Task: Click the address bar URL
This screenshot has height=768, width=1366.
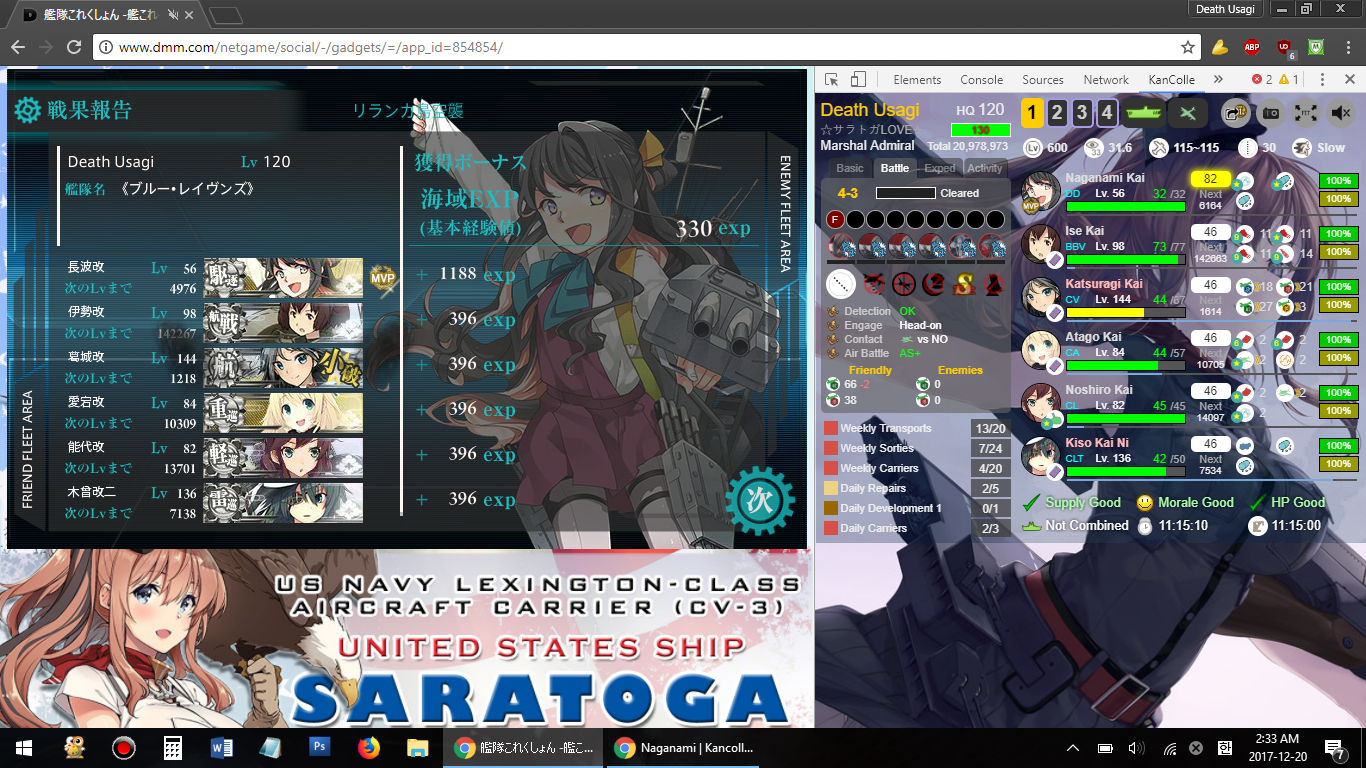Action: click(311, 47)
